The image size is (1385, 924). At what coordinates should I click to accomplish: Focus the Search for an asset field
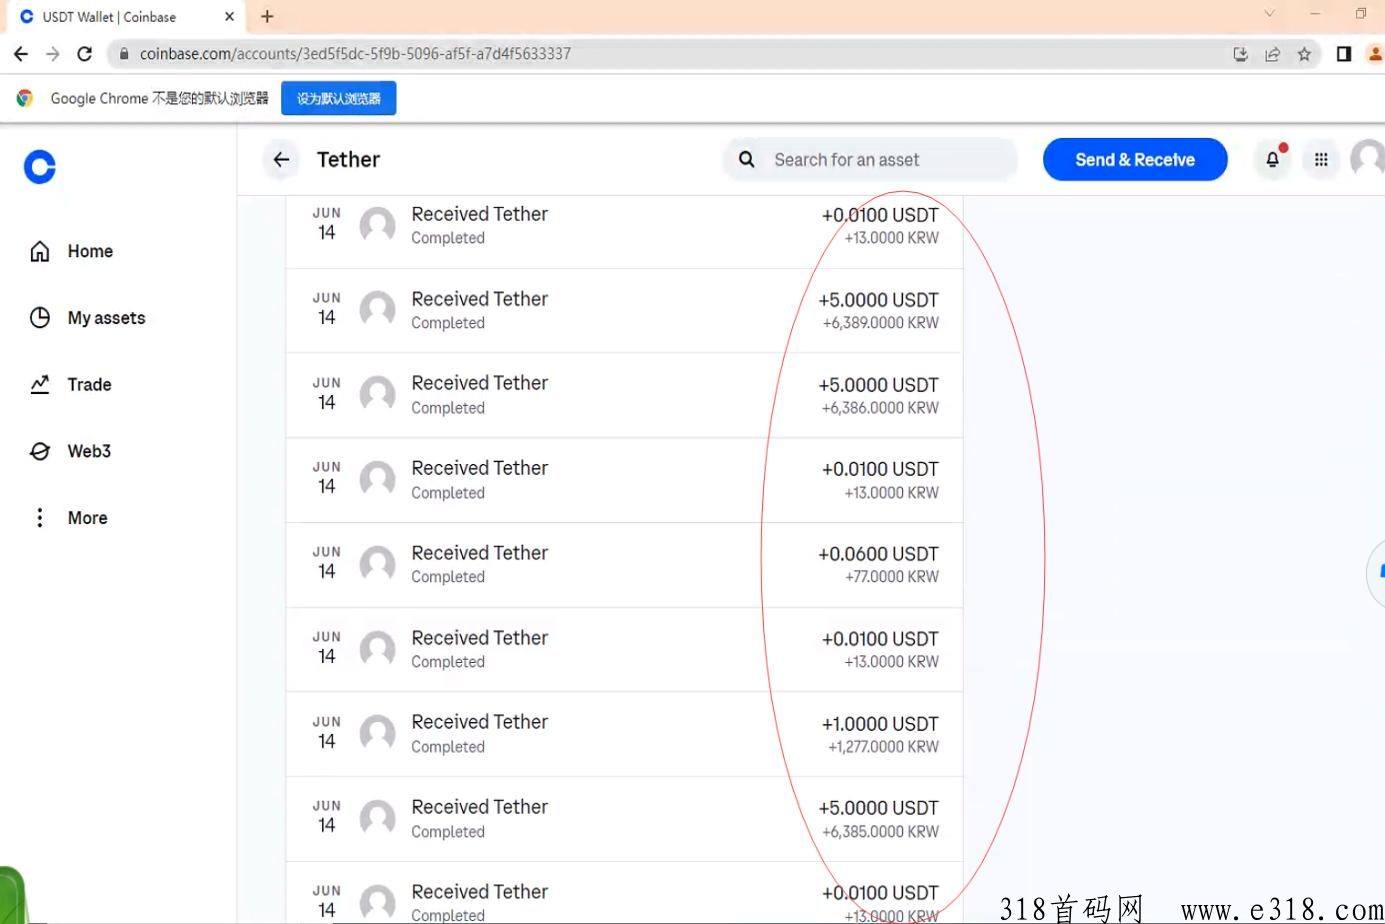tap(870, 160)
